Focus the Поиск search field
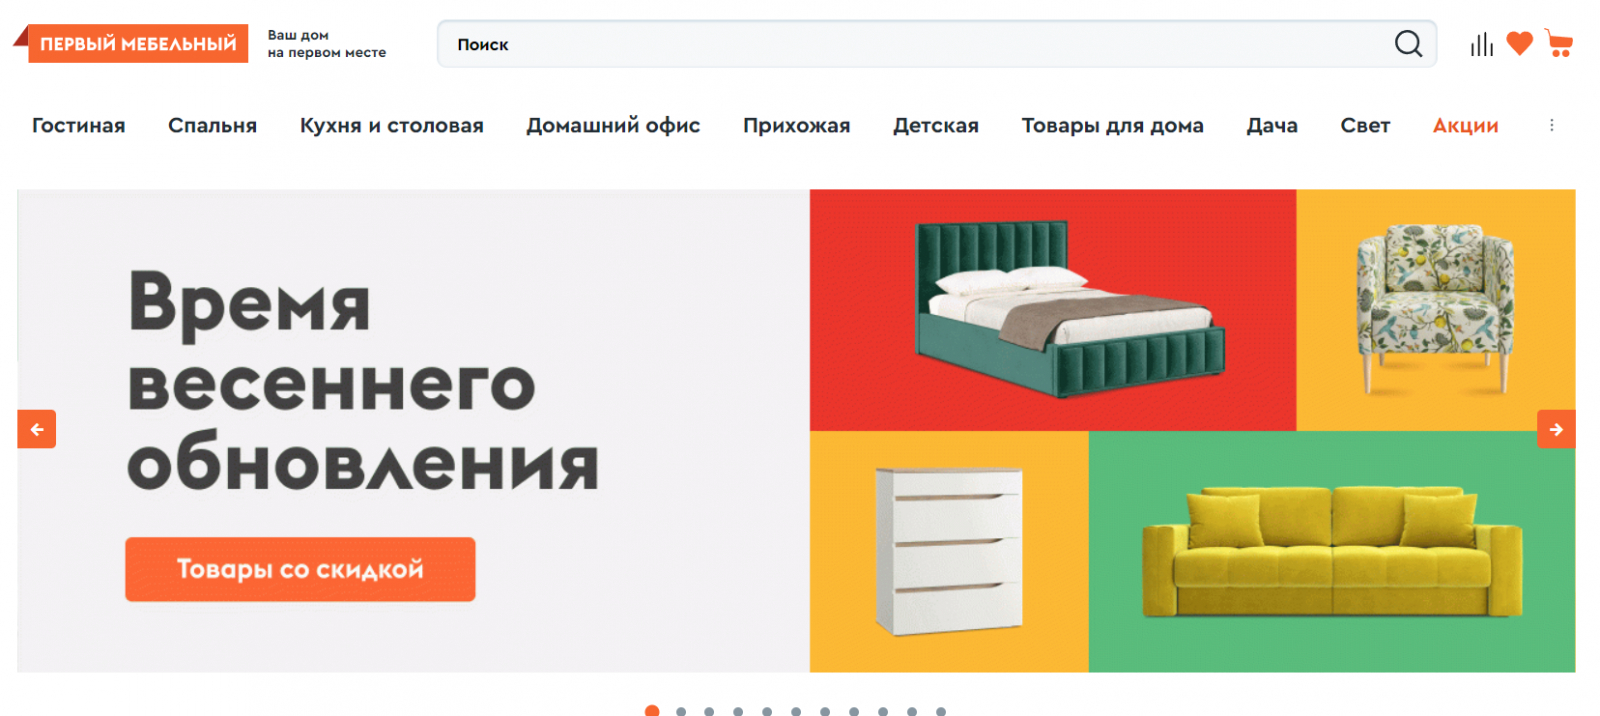This screenshot has width=1600, height=716. [915, 44]
